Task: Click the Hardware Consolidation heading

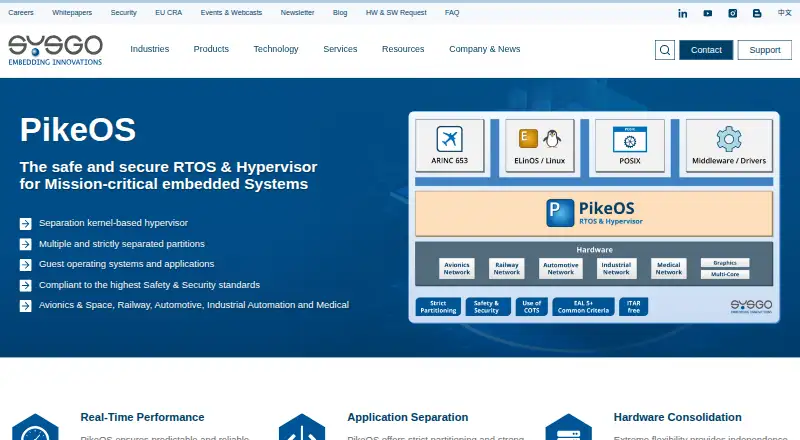Action: (678, 417)
